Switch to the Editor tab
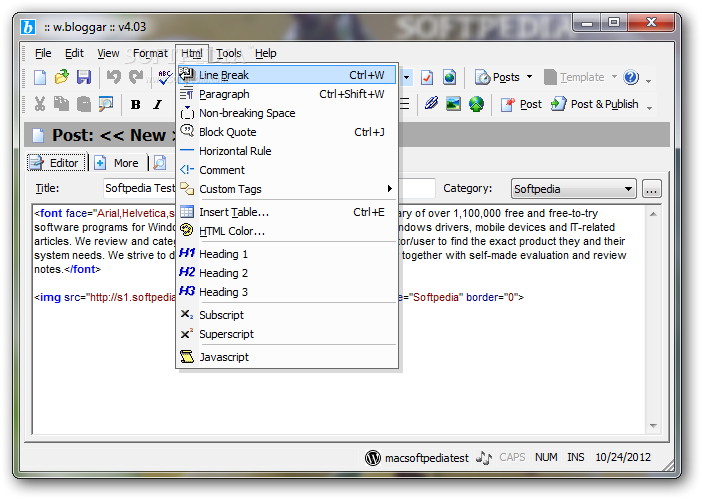The width and height of the screenshot is (702, 499). click(56, 163)
